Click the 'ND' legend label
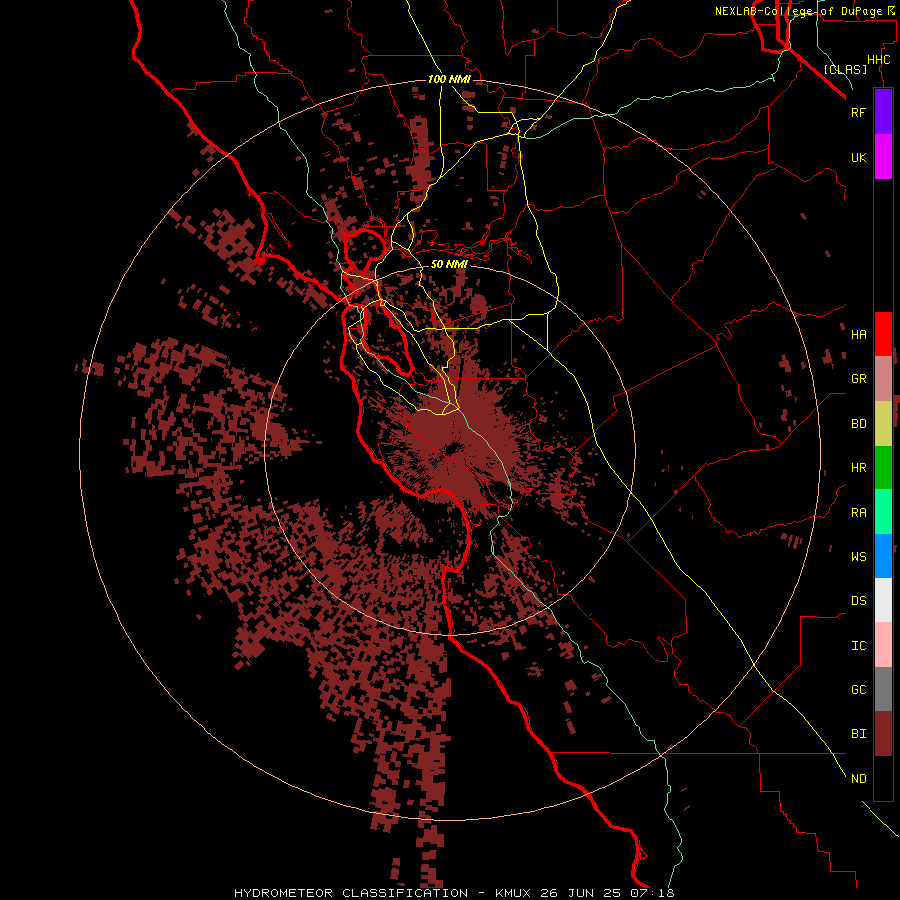The width and height of the screenshot is (900, 900). coord(858,779)
